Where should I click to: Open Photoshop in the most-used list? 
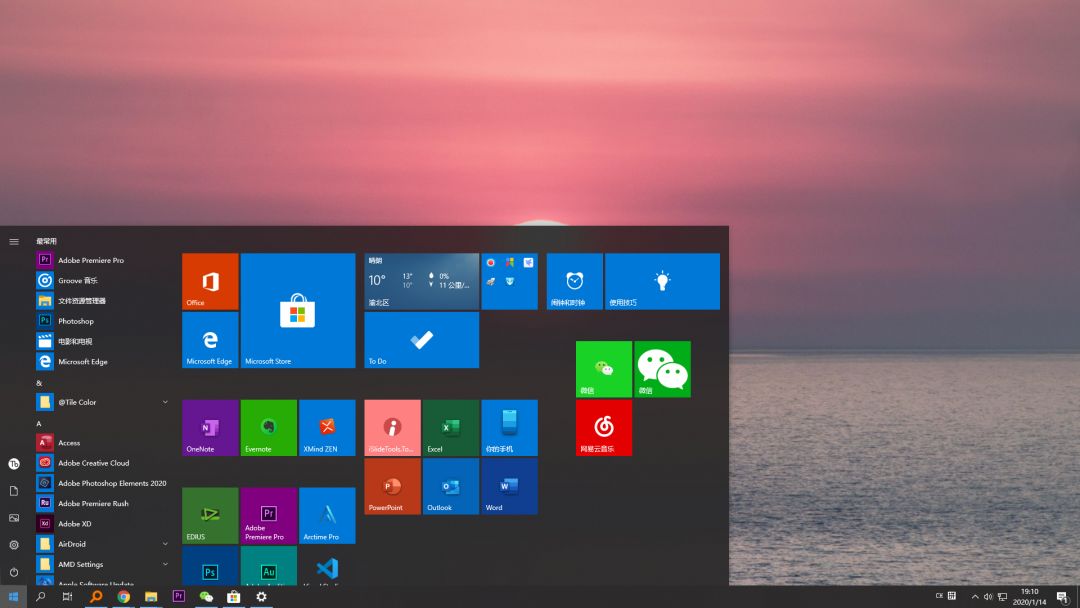point(102,321)
